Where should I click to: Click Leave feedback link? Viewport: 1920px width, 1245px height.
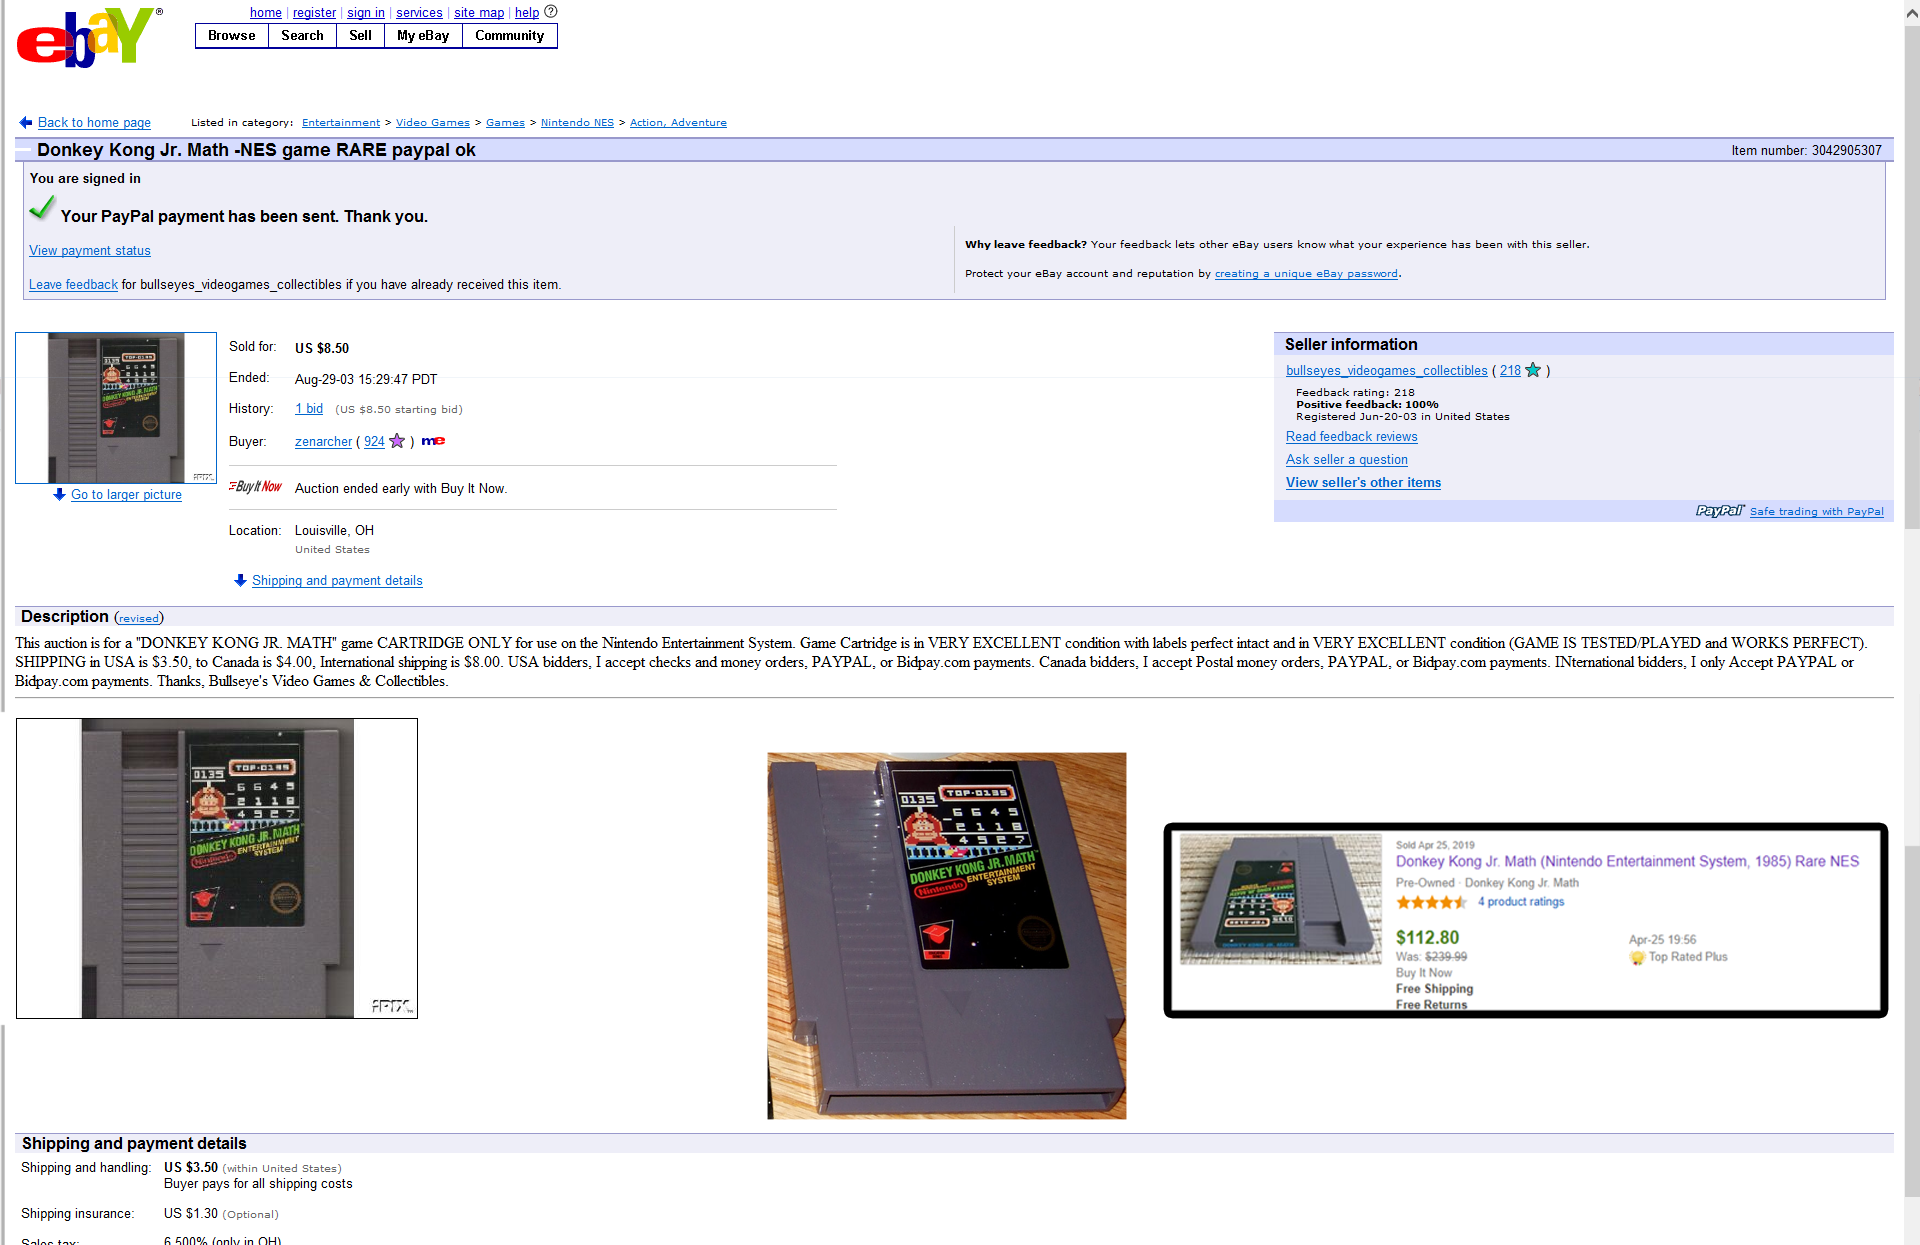pyautogui.click(x=73, y=285)
